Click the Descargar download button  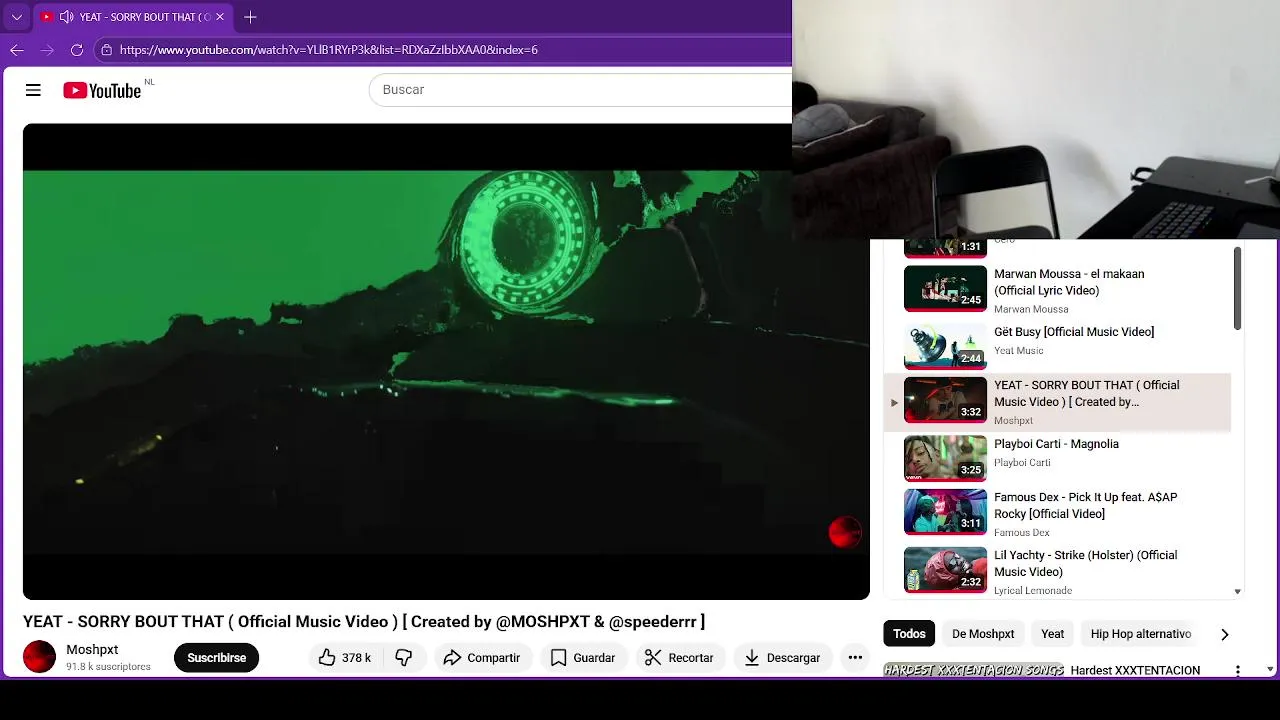pos(782,657)
